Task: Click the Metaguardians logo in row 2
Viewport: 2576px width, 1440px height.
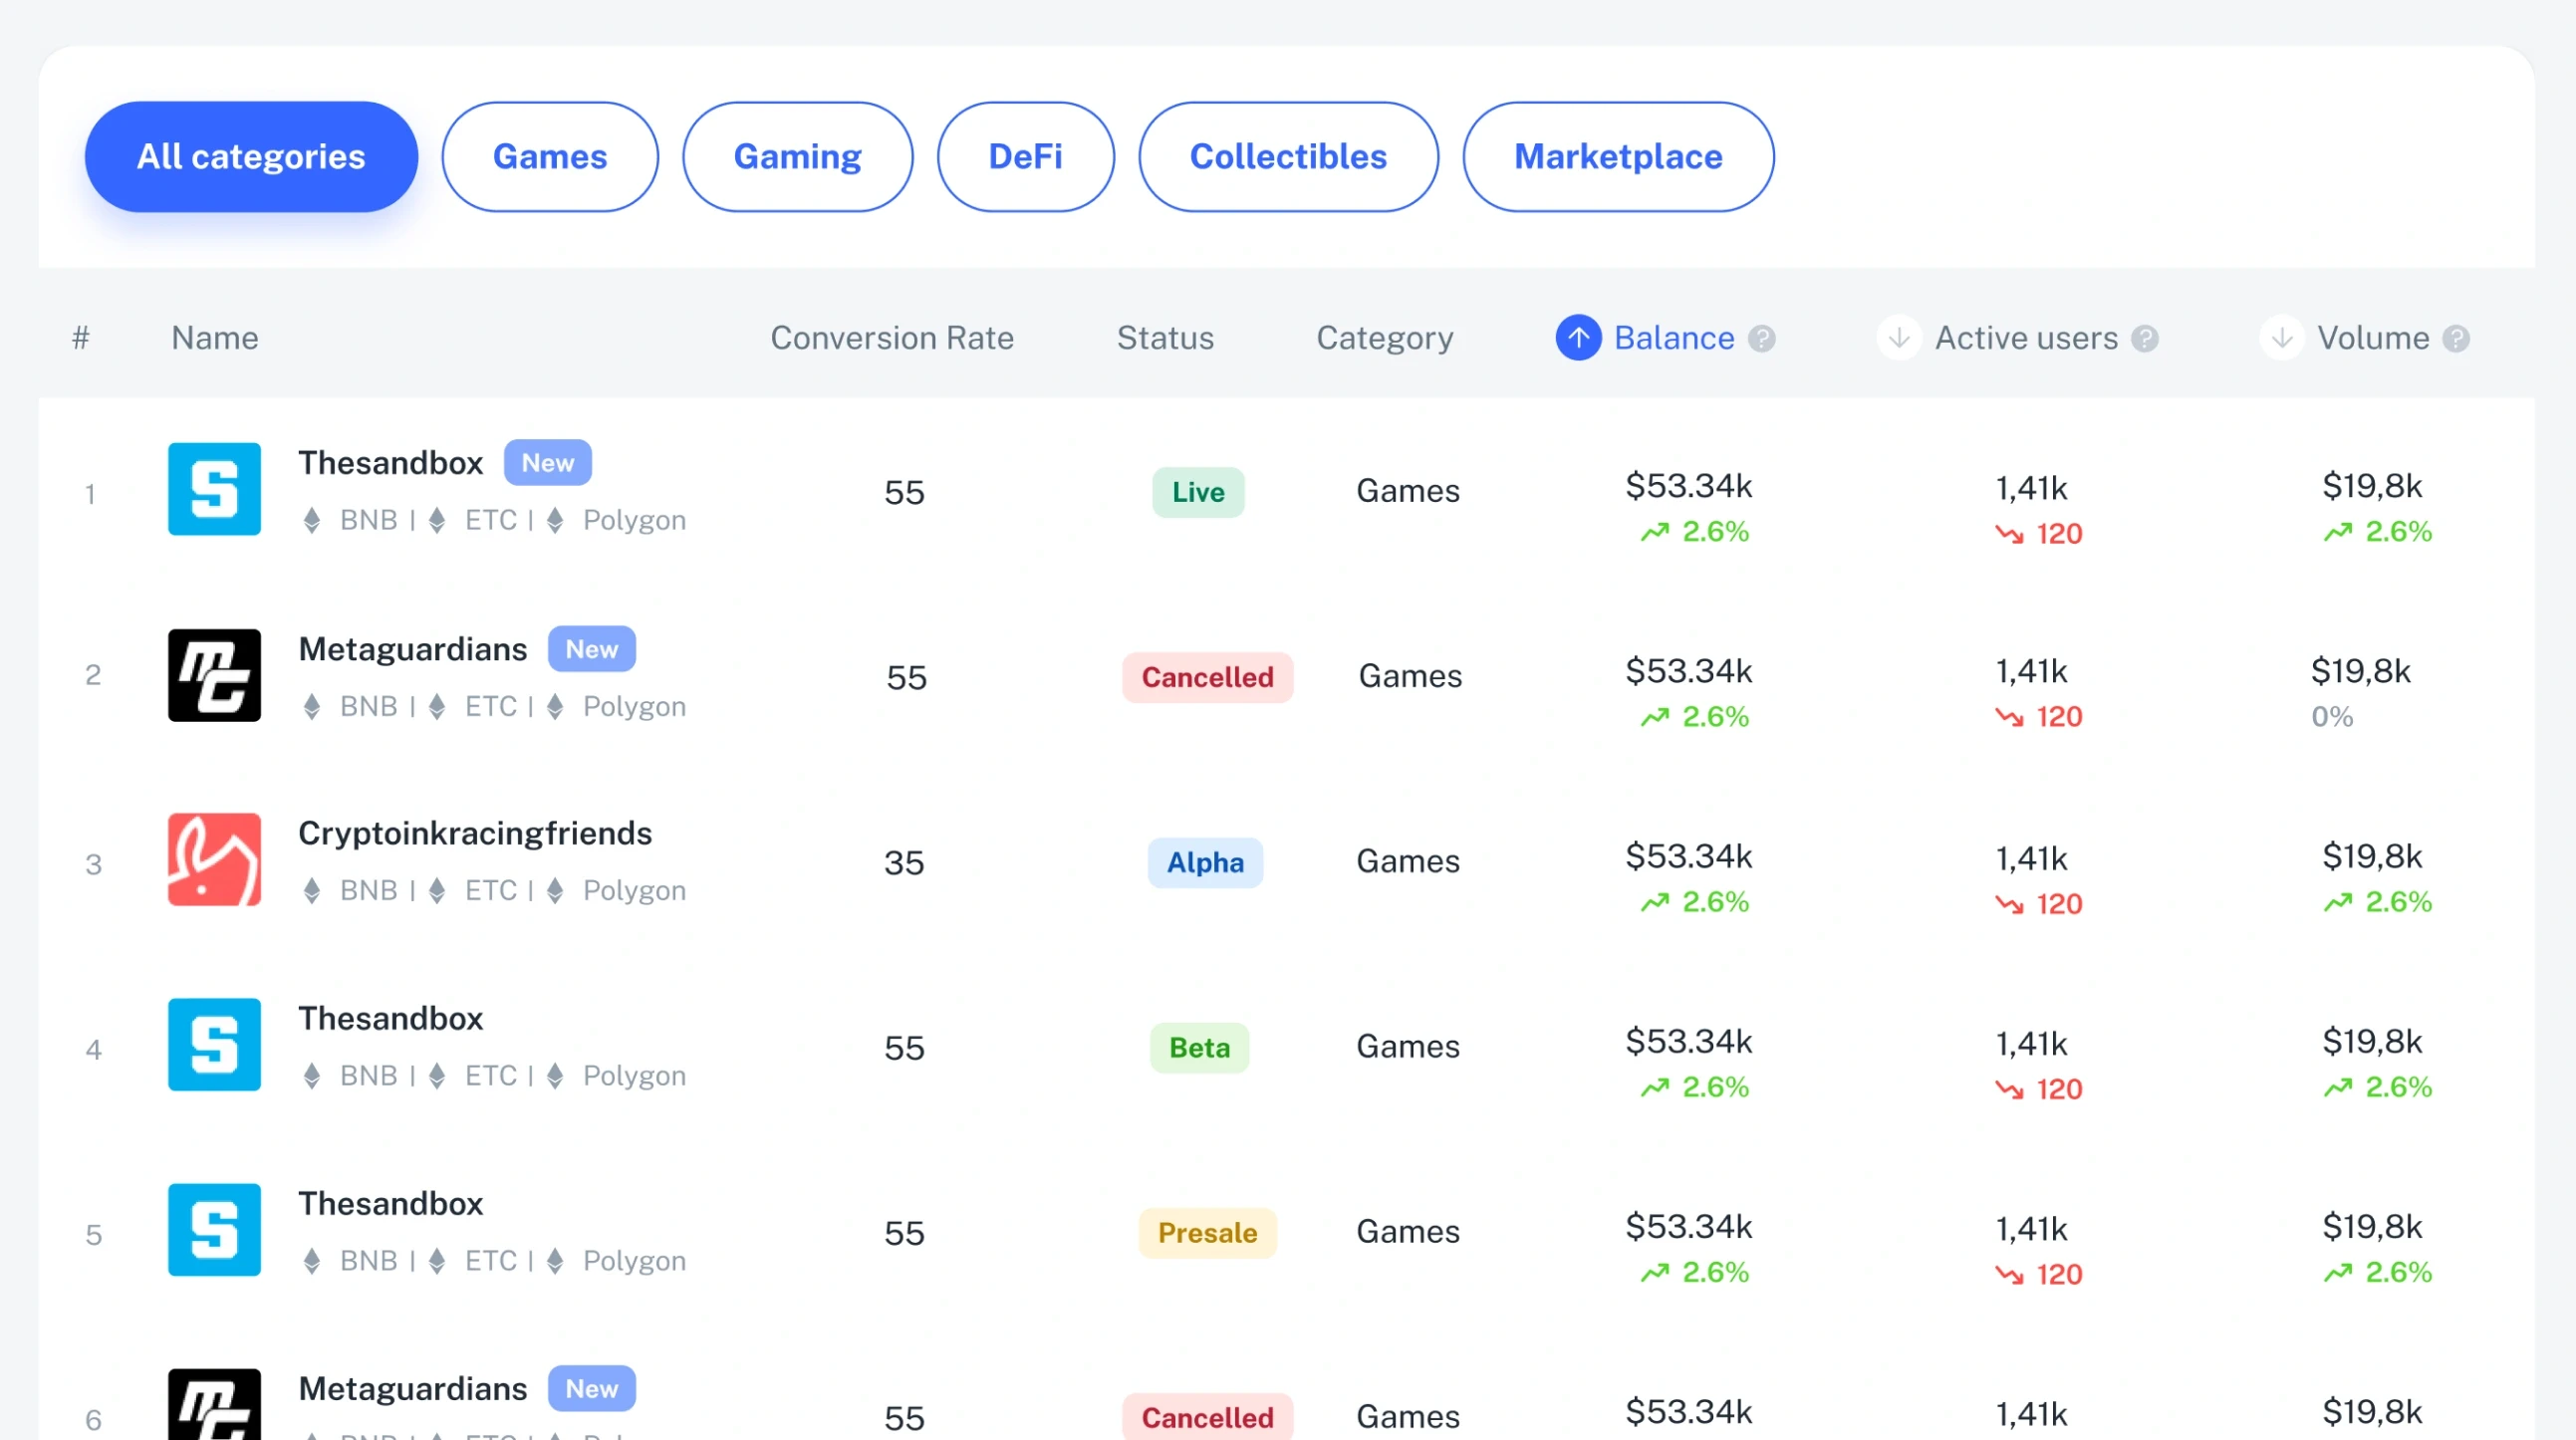Action: coord(214,675)
